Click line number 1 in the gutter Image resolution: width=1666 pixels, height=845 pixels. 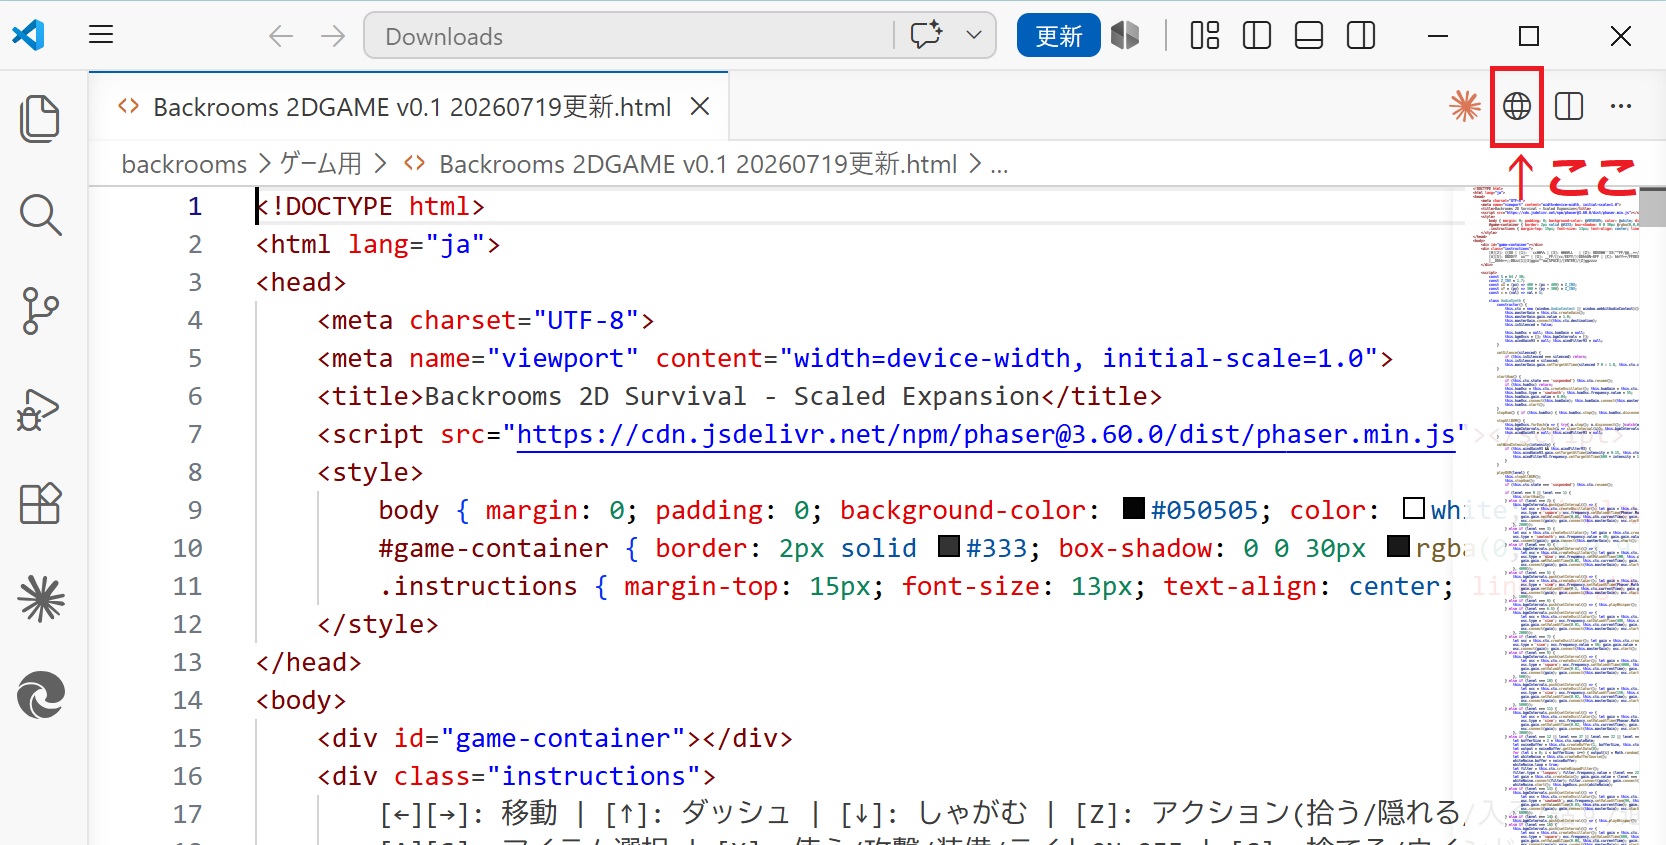pyautogui.click(x=195, y=206)
